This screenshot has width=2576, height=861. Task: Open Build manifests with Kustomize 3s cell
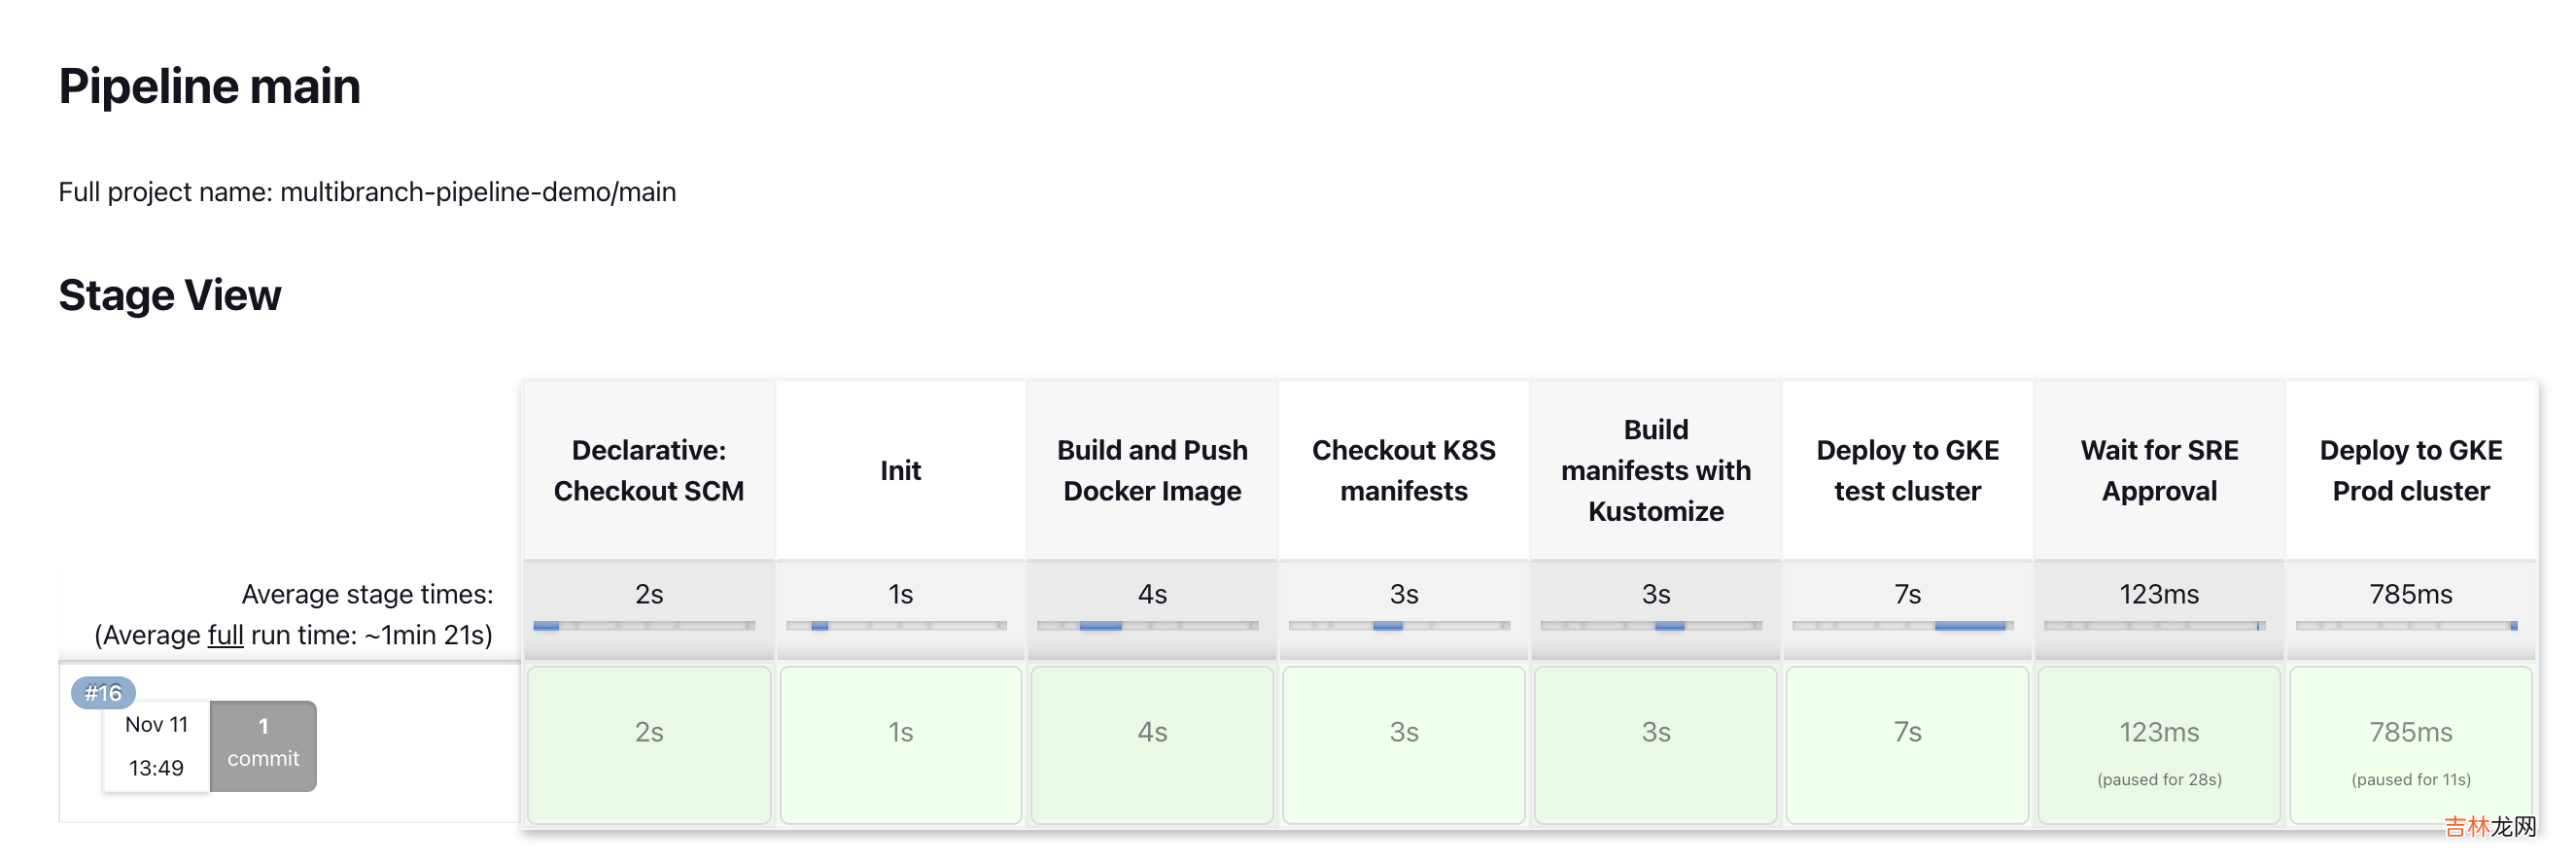(x=1655, y=744)
